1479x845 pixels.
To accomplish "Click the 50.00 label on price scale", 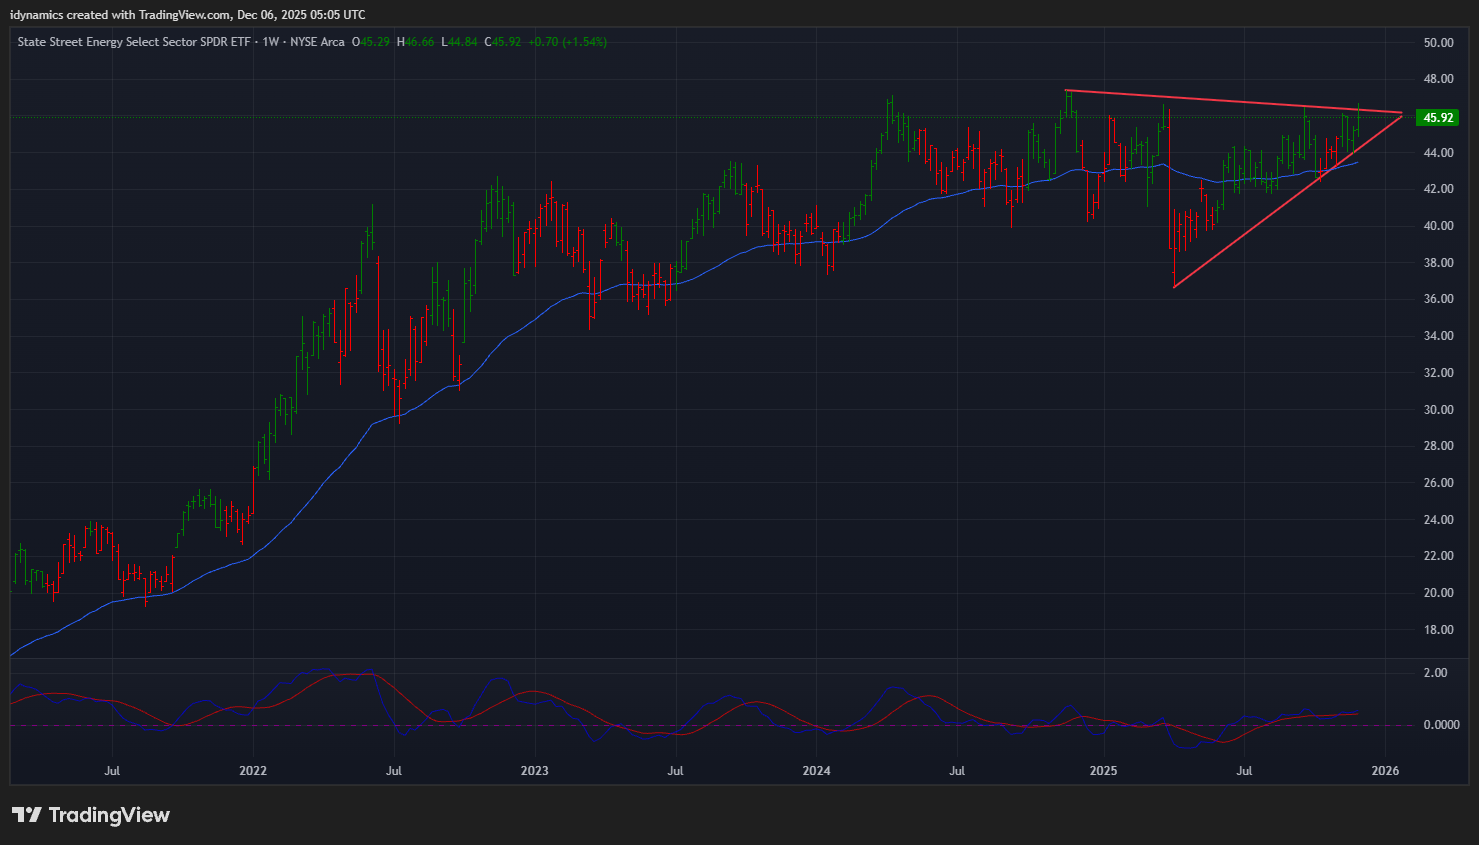I will [x=1438, y=43].
